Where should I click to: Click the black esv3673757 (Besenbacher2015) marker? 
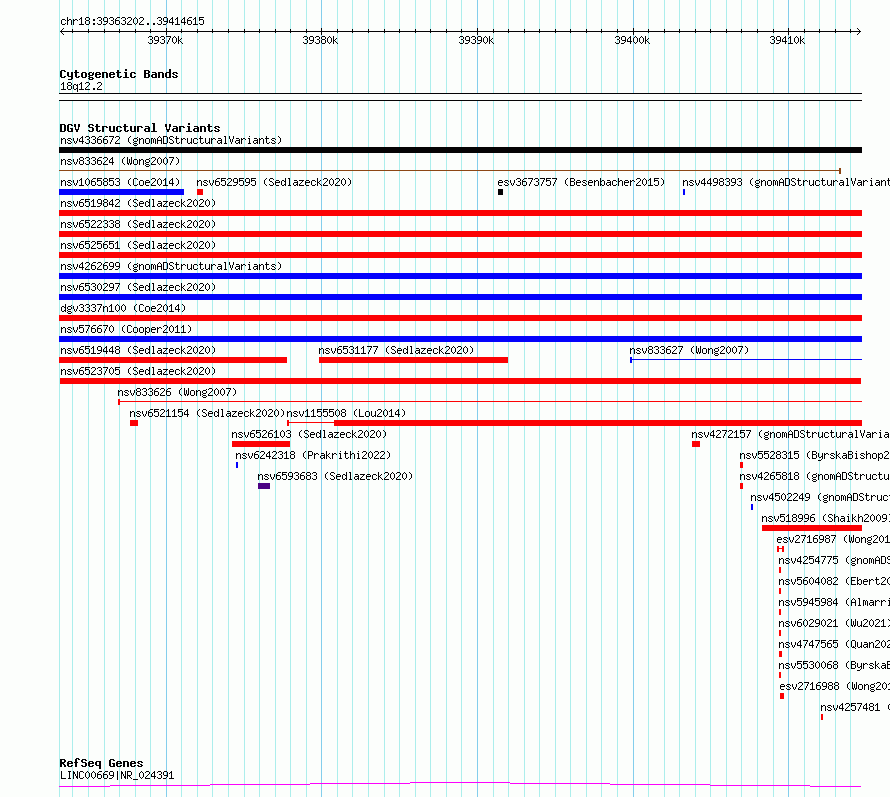(x=501, y=192)
